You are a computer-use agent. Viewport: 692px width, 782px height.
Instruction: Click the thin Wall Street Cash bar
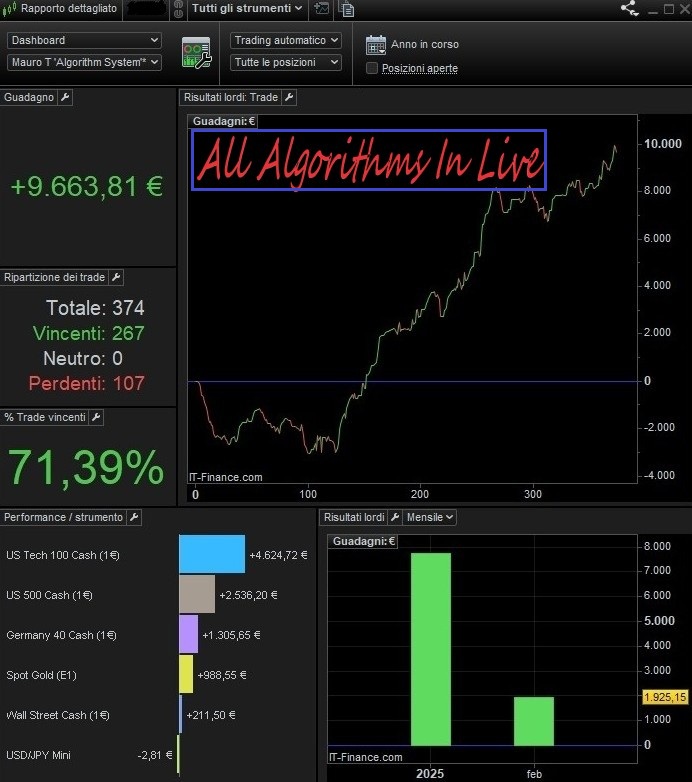[x=180, y=714]
